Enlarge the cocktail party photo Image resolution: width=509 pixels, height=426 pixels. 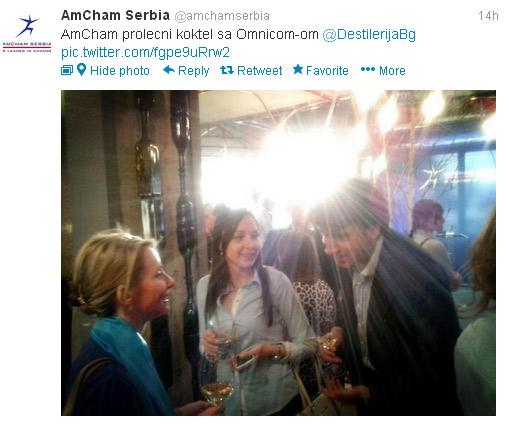pos(278,253)
